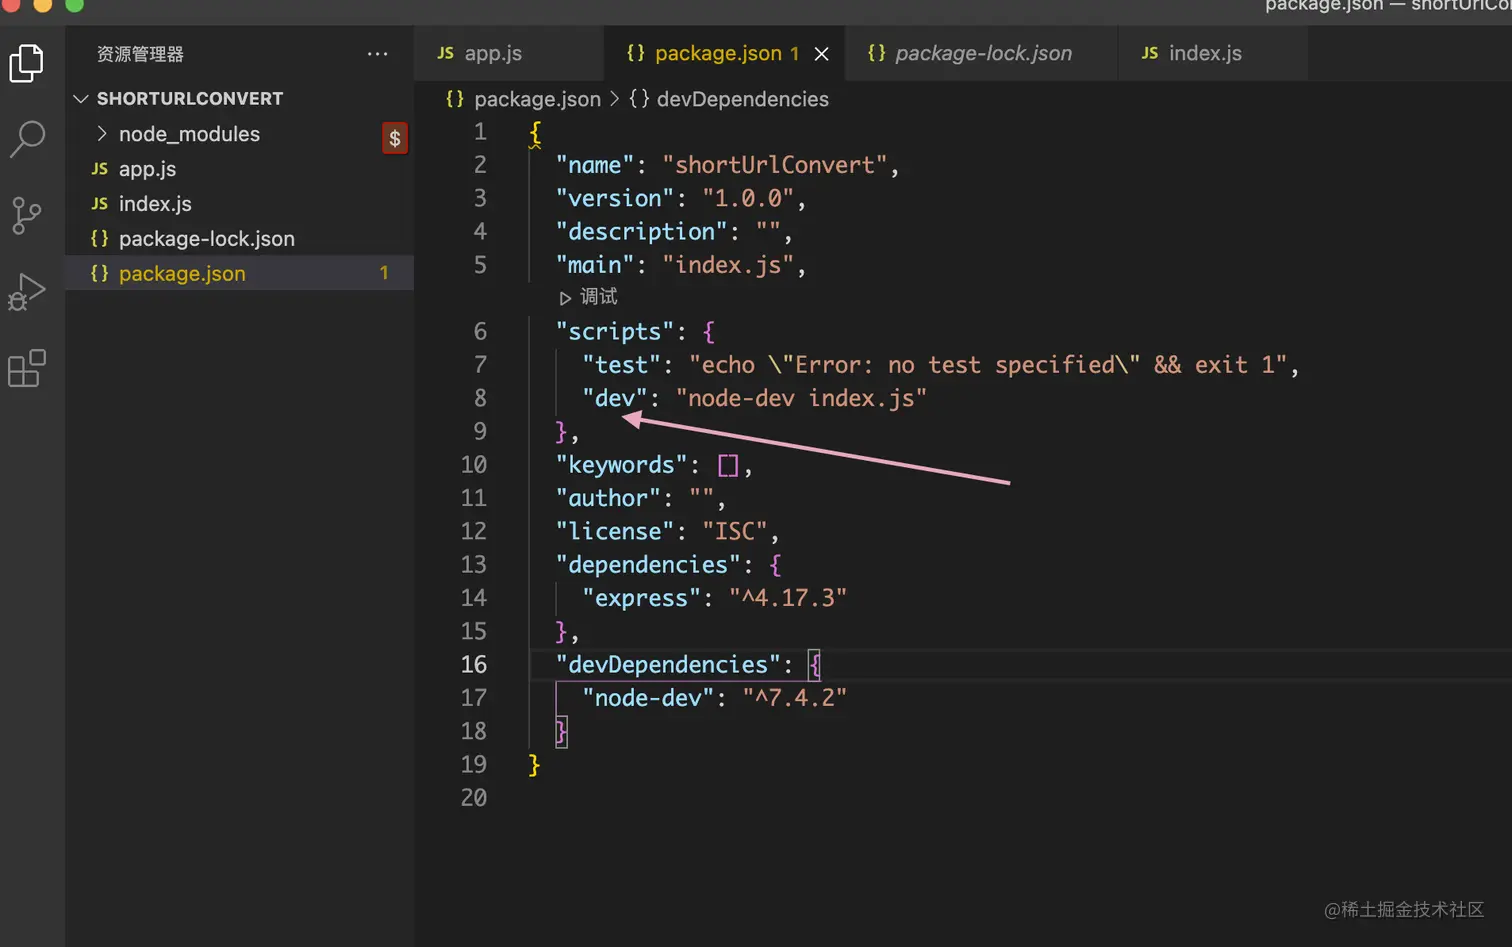Select package.json in the file explorer
The image size is (1512, 947).
pos(240,273)
